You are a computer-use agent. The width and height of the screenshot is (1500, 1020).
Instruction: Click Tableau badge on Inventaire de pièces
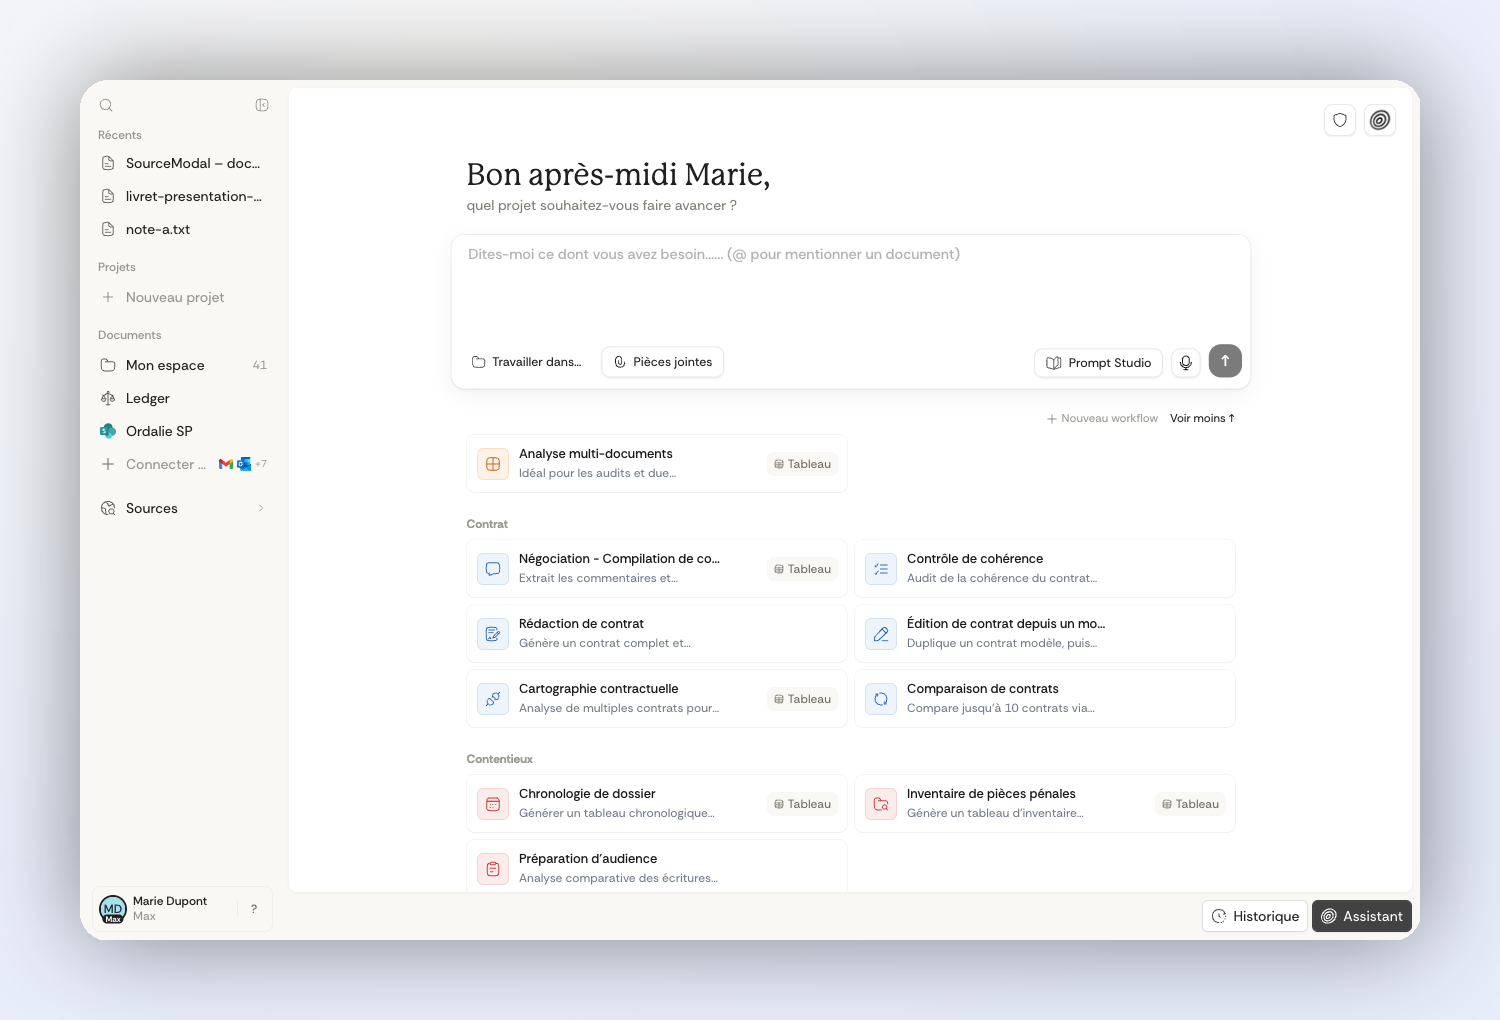1191,804
